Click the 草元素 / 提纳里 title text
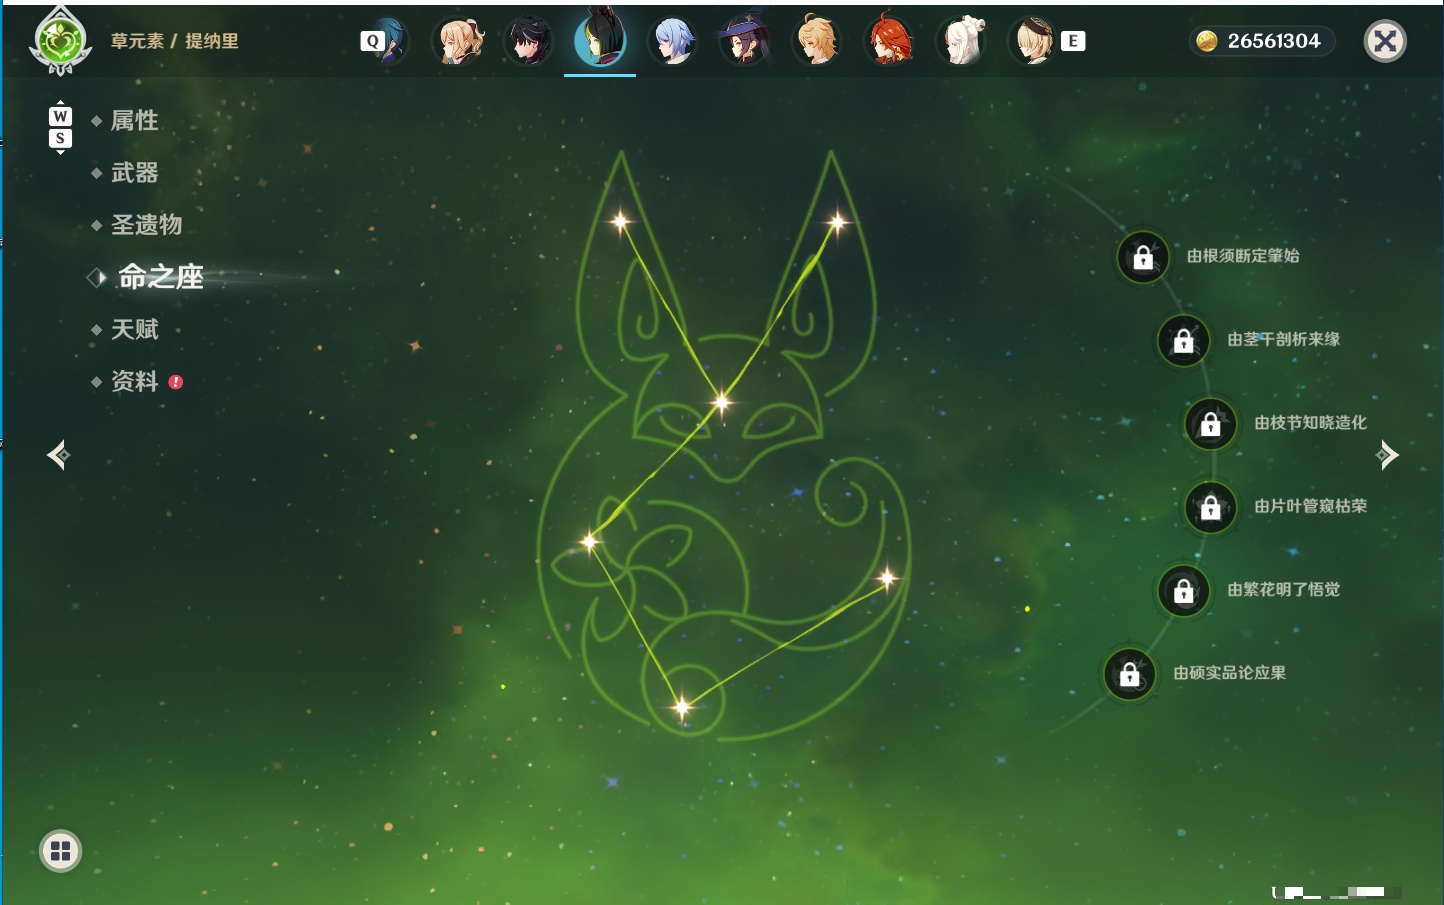Screen dimensions: 1444x905 (x=175, y=41)
